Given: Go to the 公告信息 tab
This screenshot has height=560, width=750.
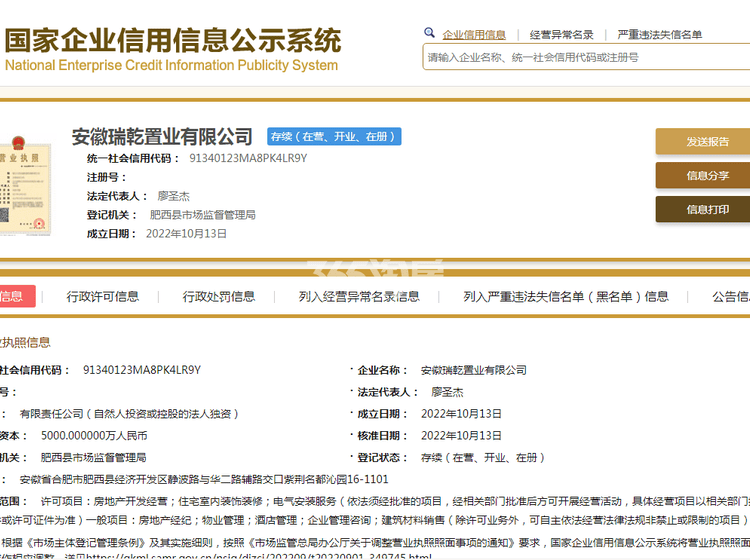Looking at the screenshot, I should pyautogui.click(x=730, y=297).
